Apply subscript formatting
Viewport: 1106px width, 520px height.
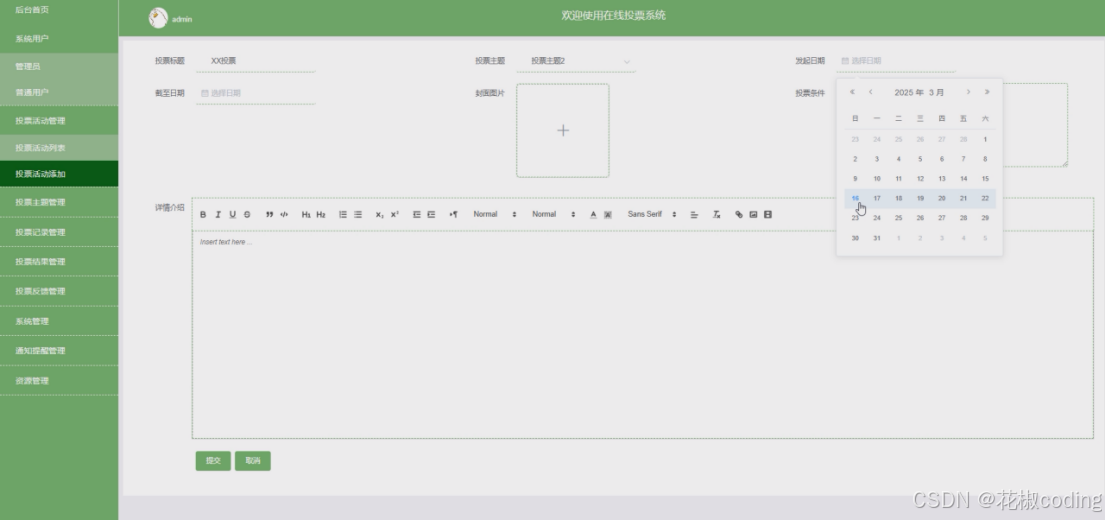[379, 214]
